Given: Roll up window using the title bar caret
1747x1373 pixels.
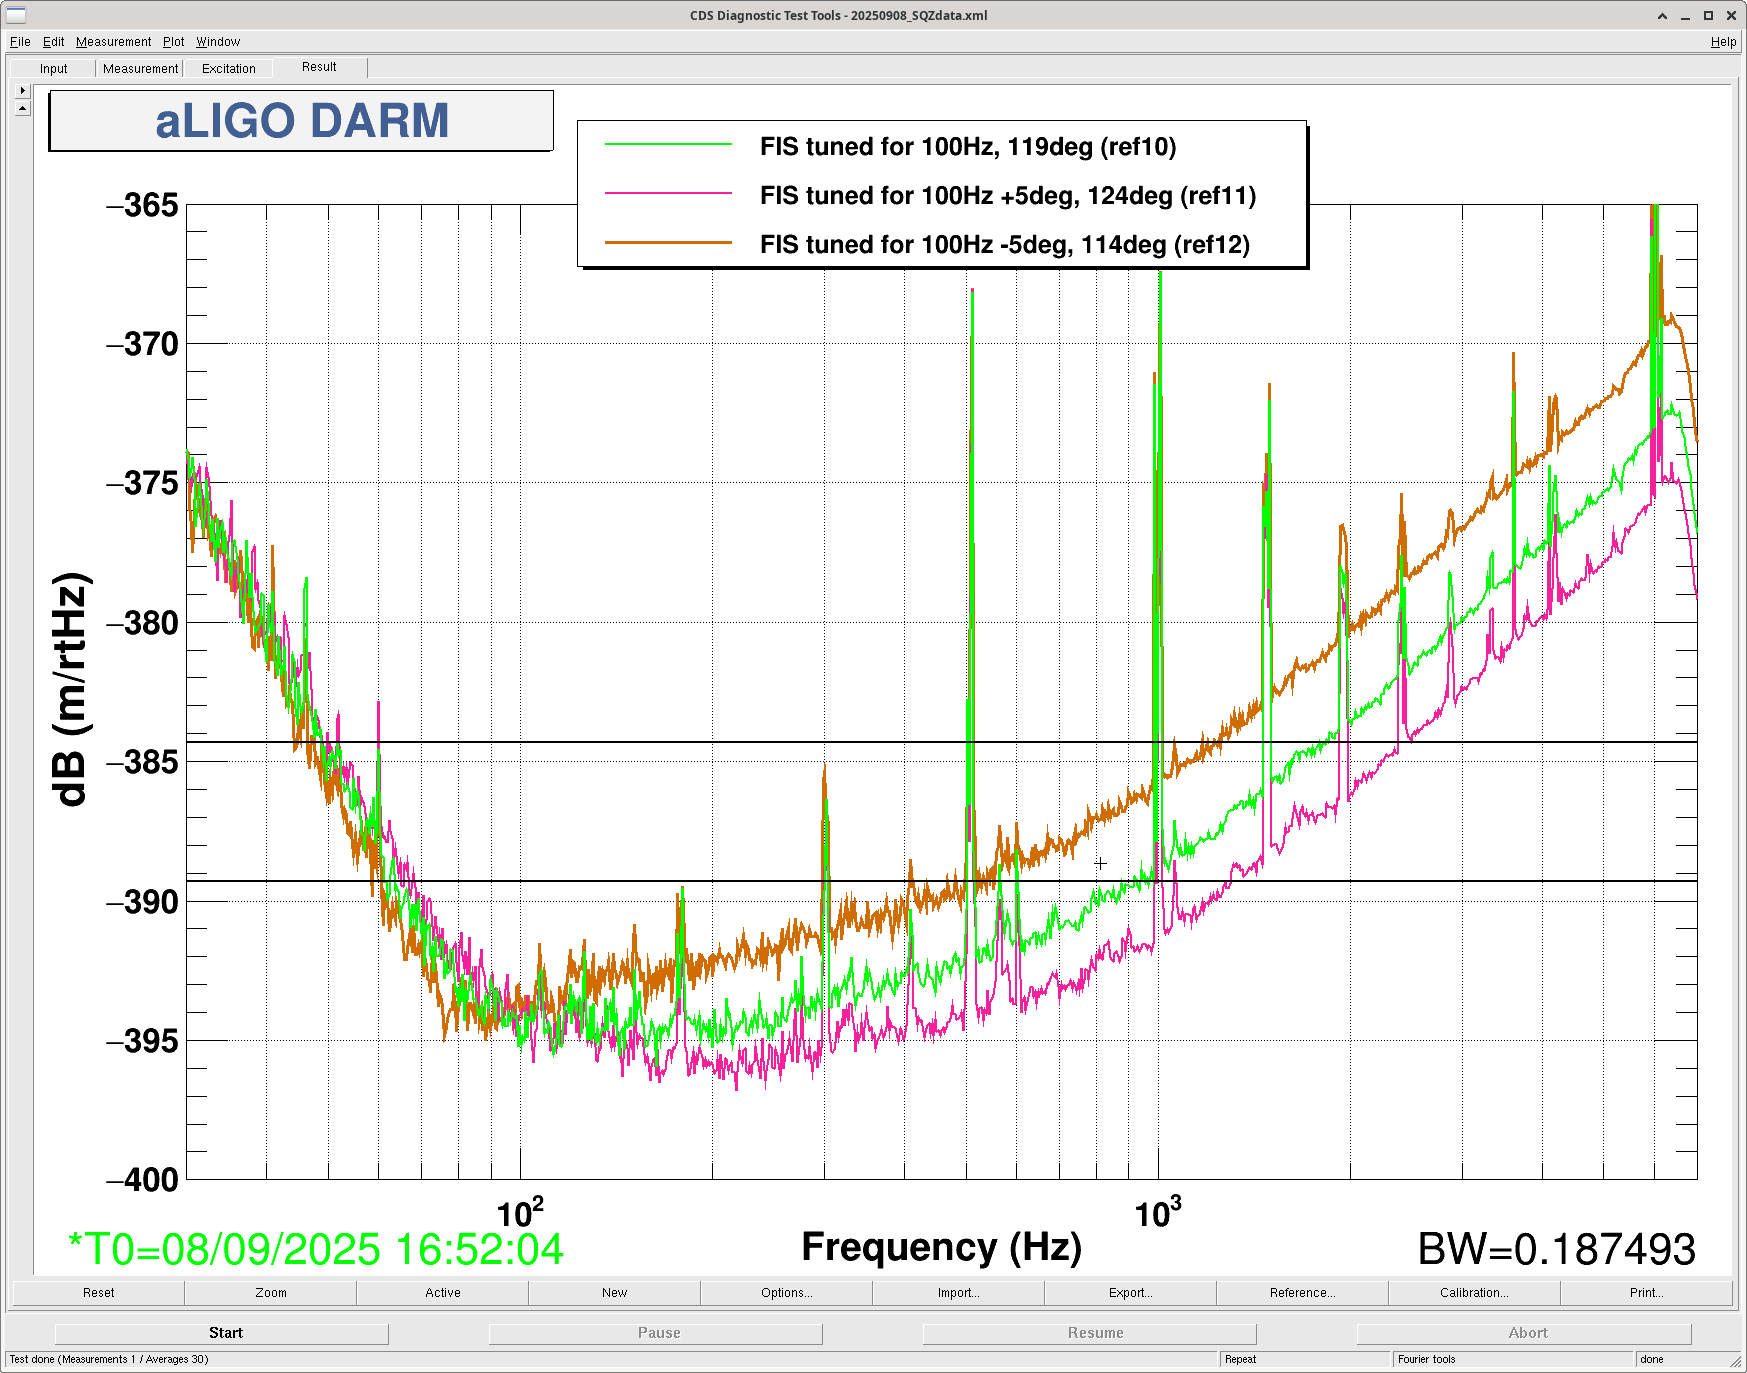Looking at the screenshot, I should tap(1662, 16).
